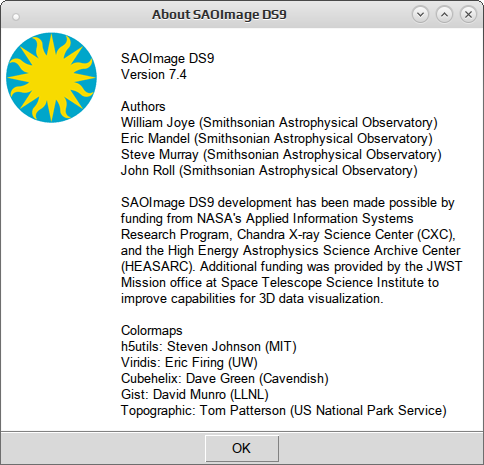484x465 pixels.
Task: Click the 'About SAOImage DS9' title text
Action: (x=219, y=15)
